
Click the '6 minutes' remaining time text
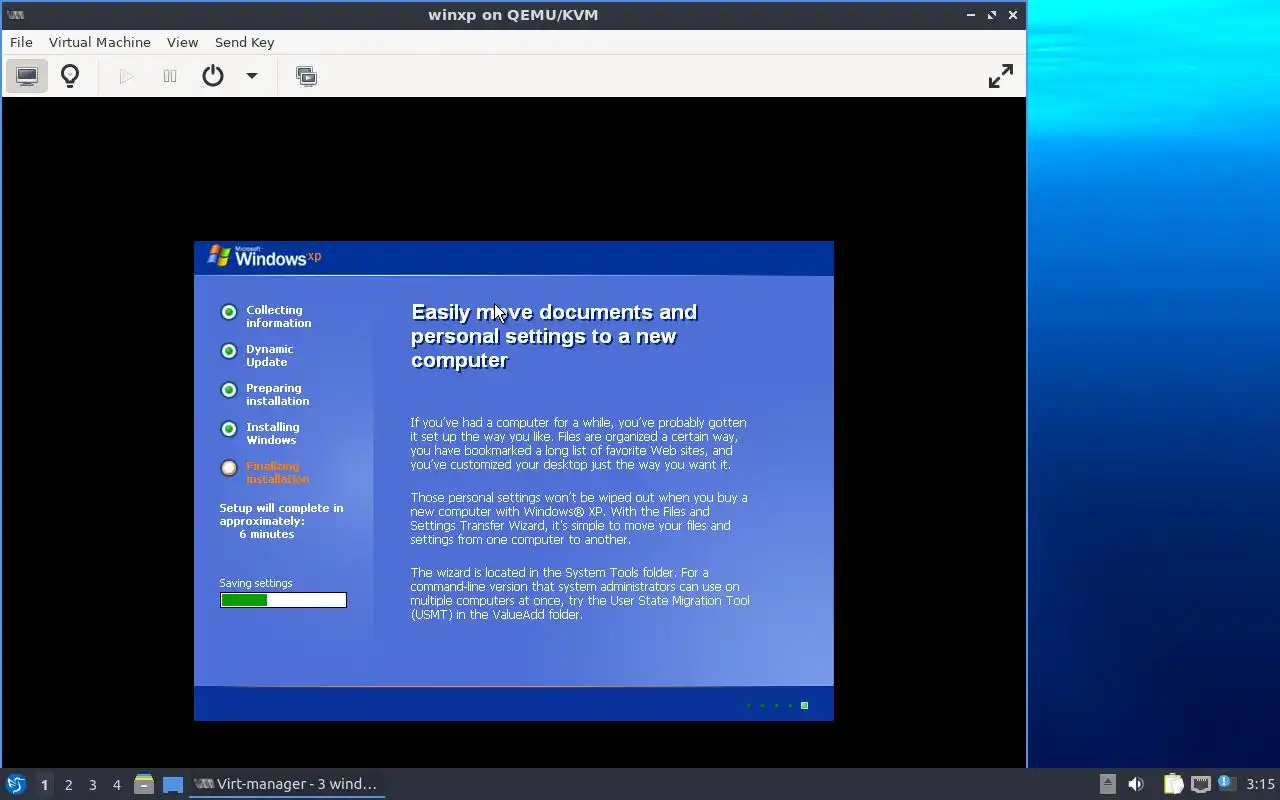[x=267, y=534]
